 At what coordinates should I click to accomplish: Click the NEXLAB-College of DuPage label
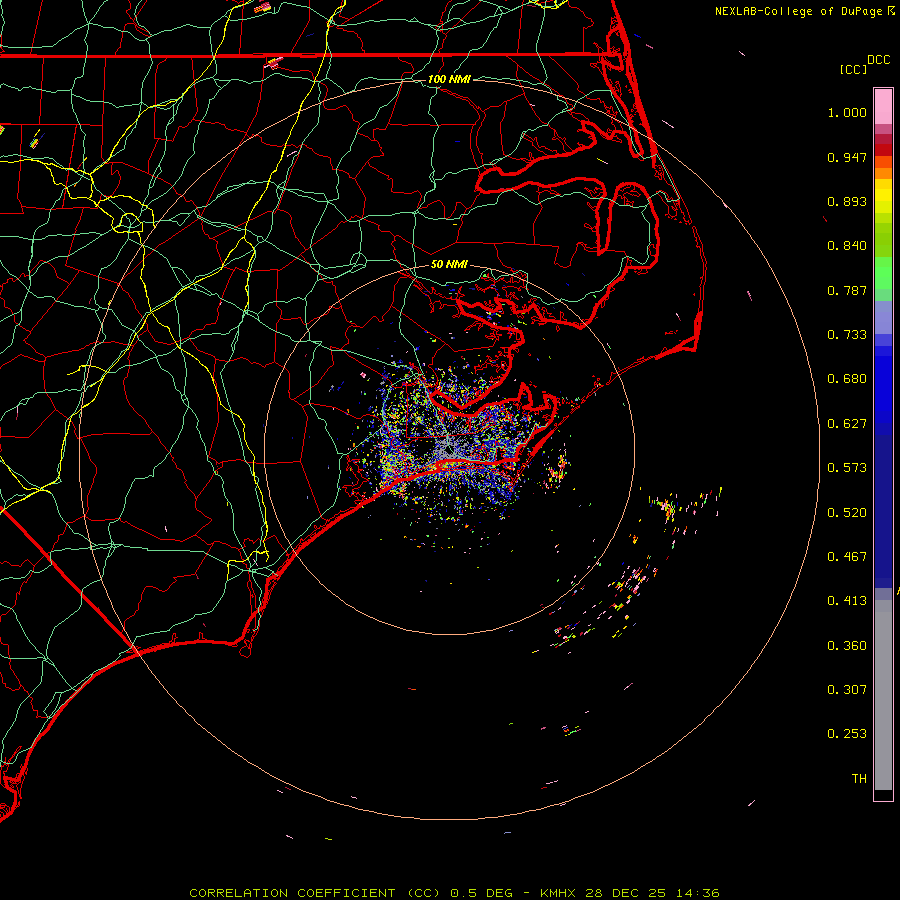click(x=804, y=11)
